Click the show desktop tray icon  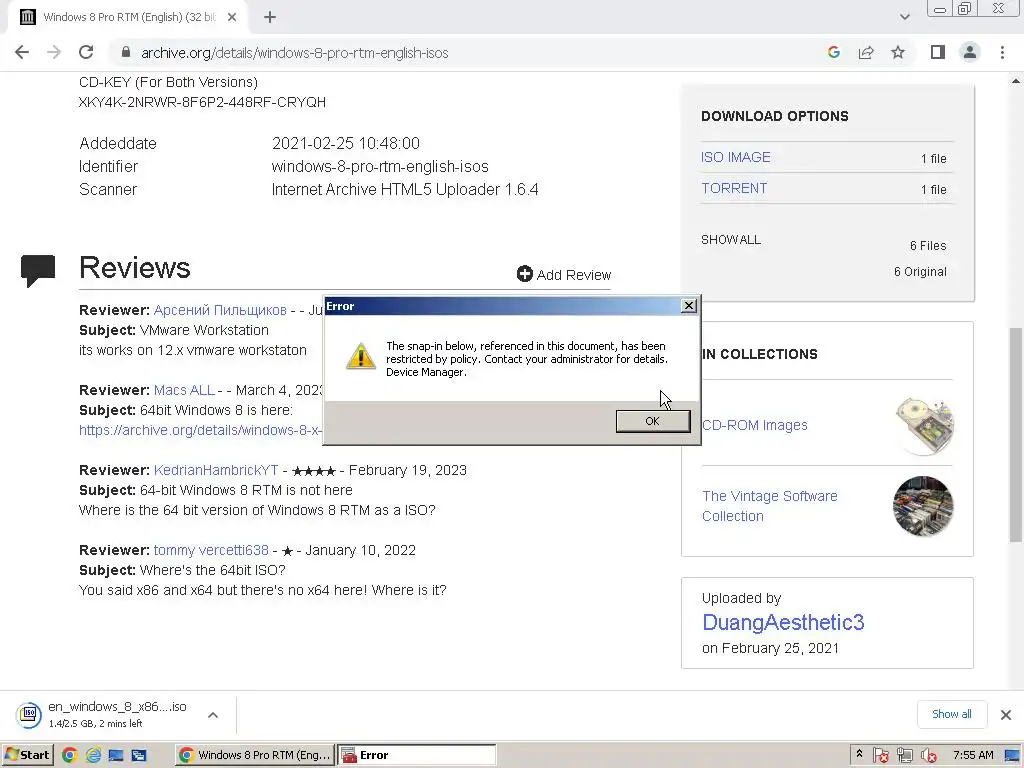tap(1012, 756)
